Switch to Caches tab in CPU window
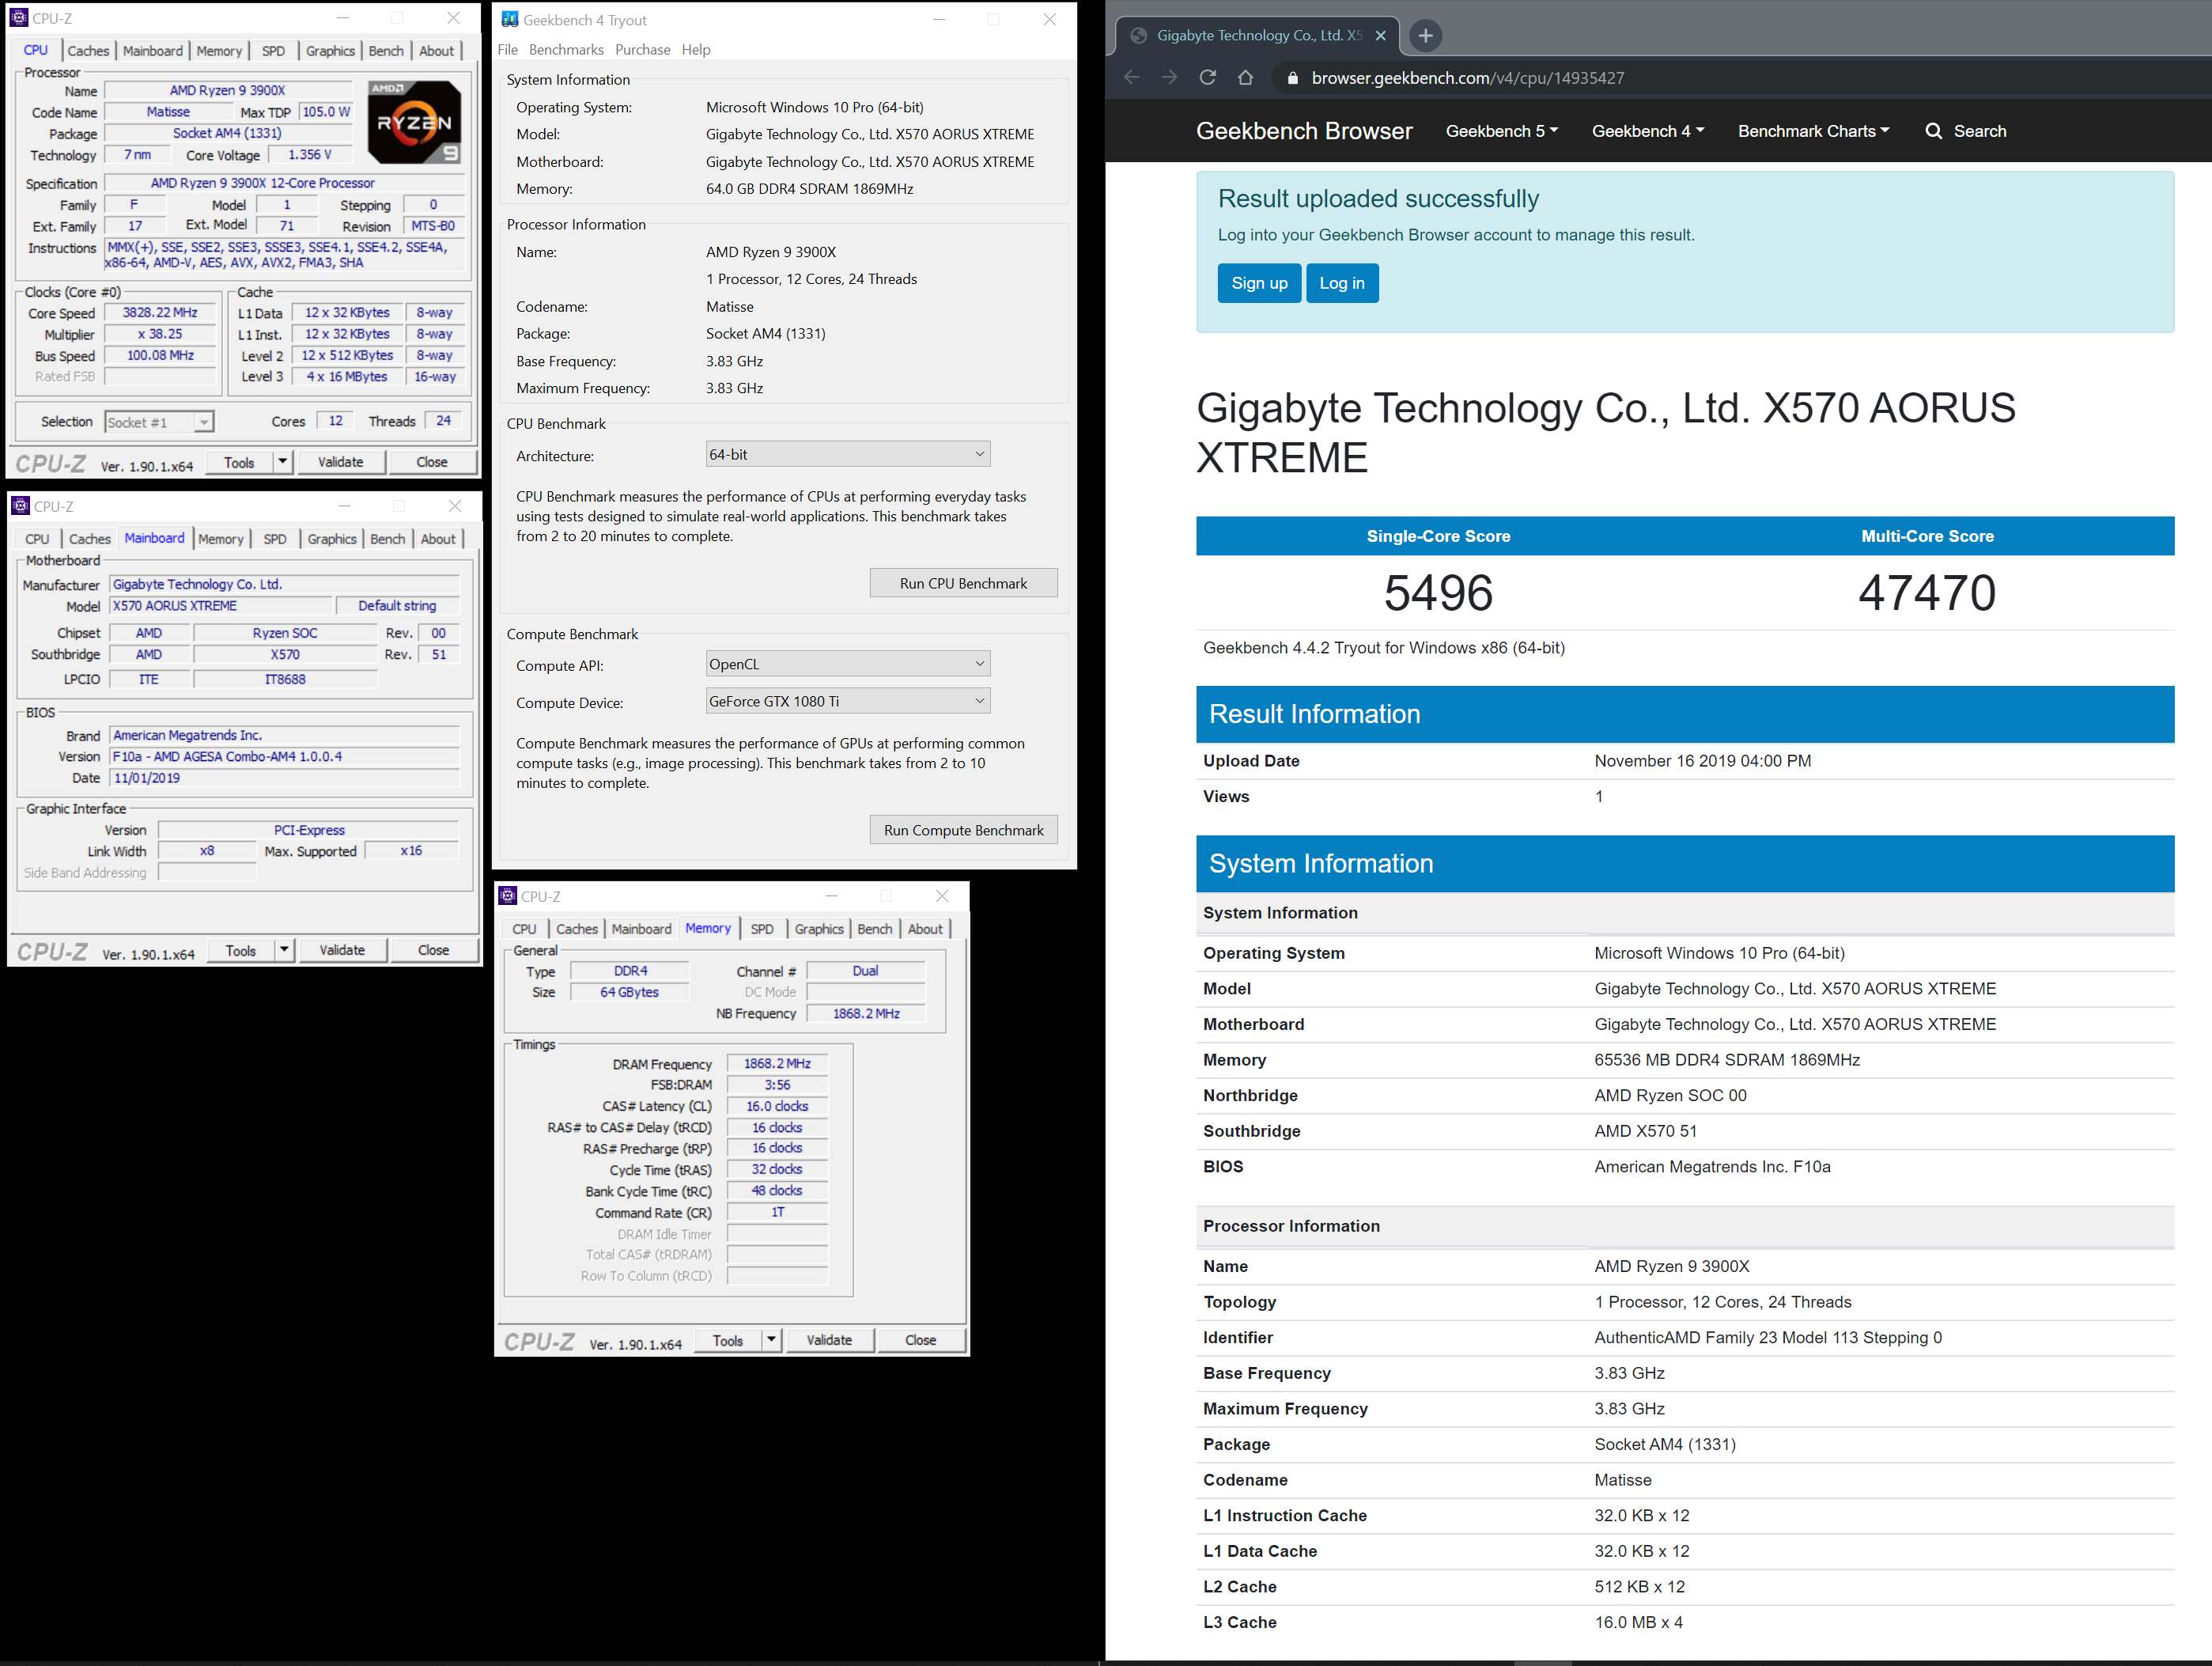The width and height of the screenshot is (2212, 1666). point(88,51)
